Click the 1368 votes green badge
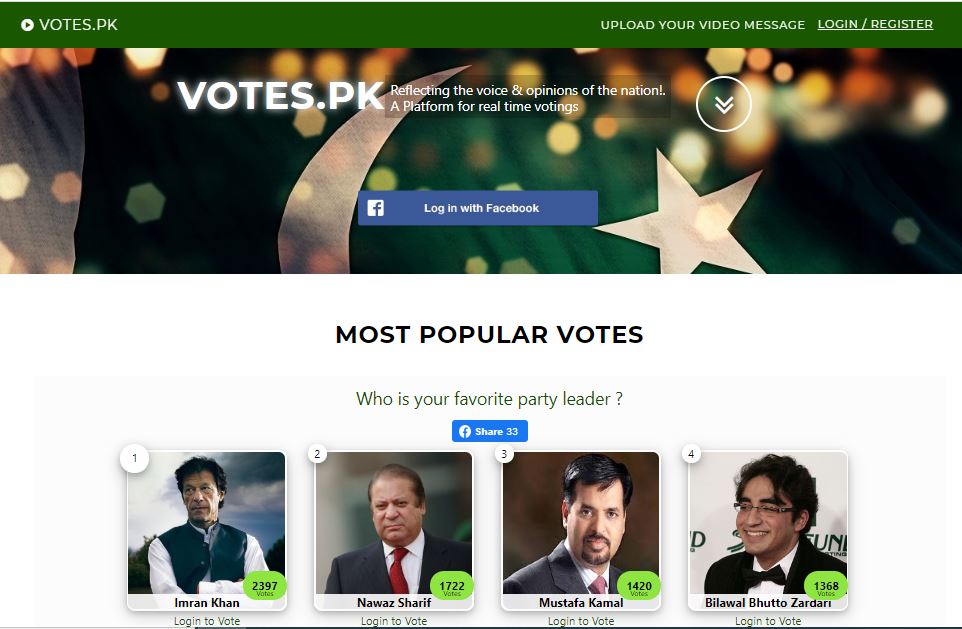This screenshot has height=629, width=962. (x=826, y=587)
